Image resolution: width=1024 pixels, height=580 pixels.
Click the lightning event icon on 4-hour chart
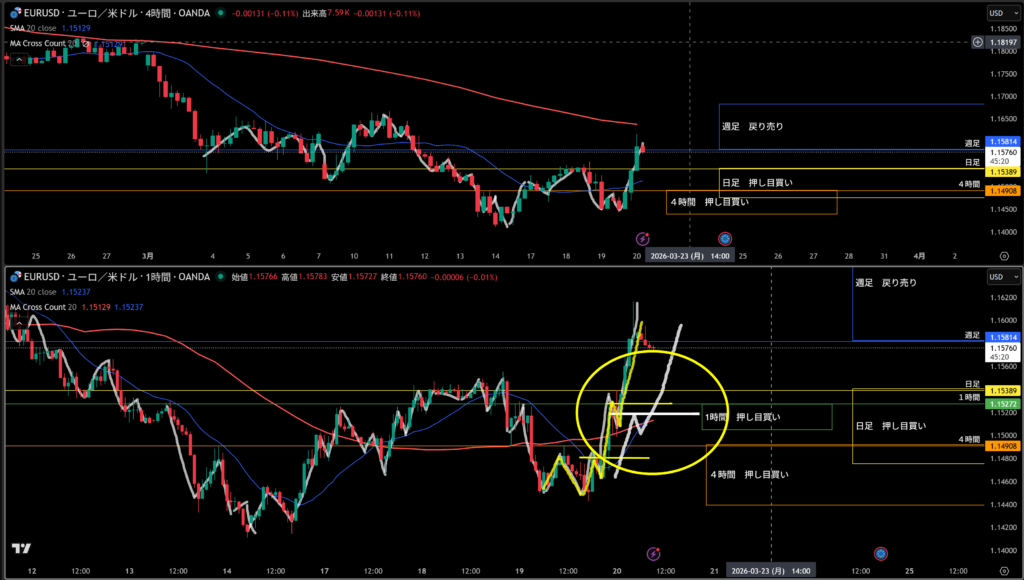click(644, 238)
